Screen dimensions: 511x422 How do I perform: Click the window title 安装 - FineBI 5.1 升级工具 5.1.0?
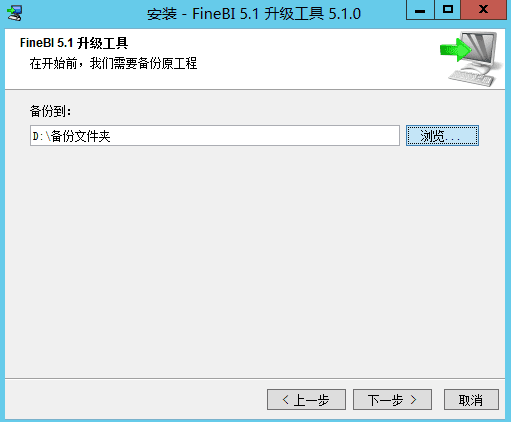pos(254,14)
